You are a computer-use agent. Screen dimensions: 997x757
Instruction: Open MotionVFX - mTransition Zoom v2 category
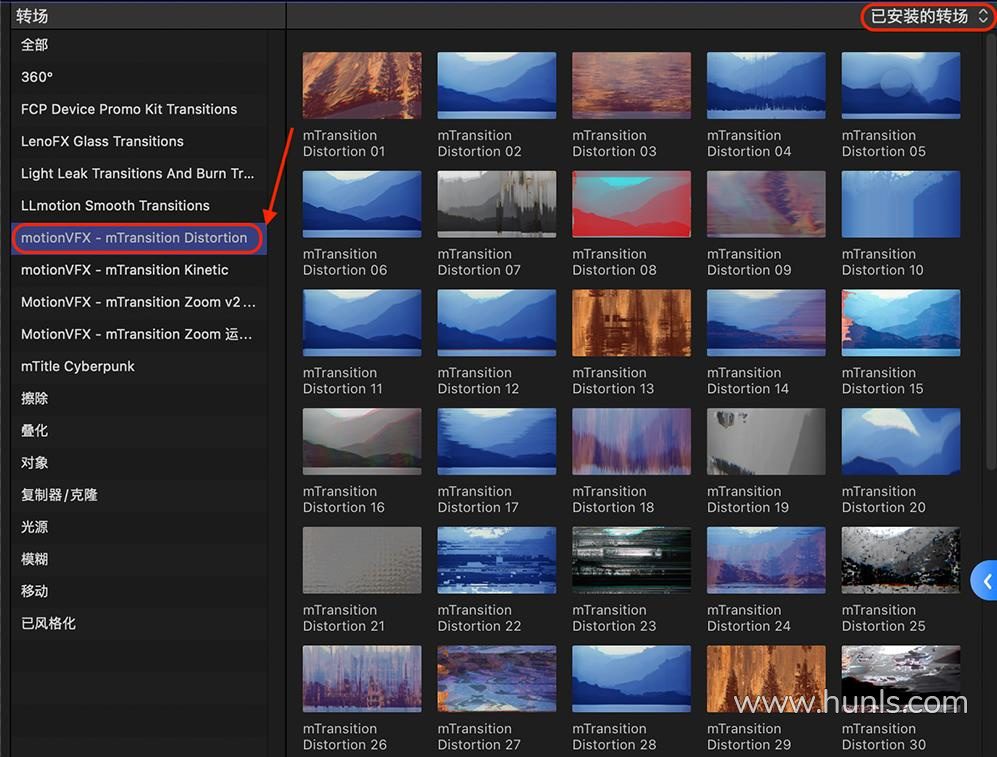point(139,302)
